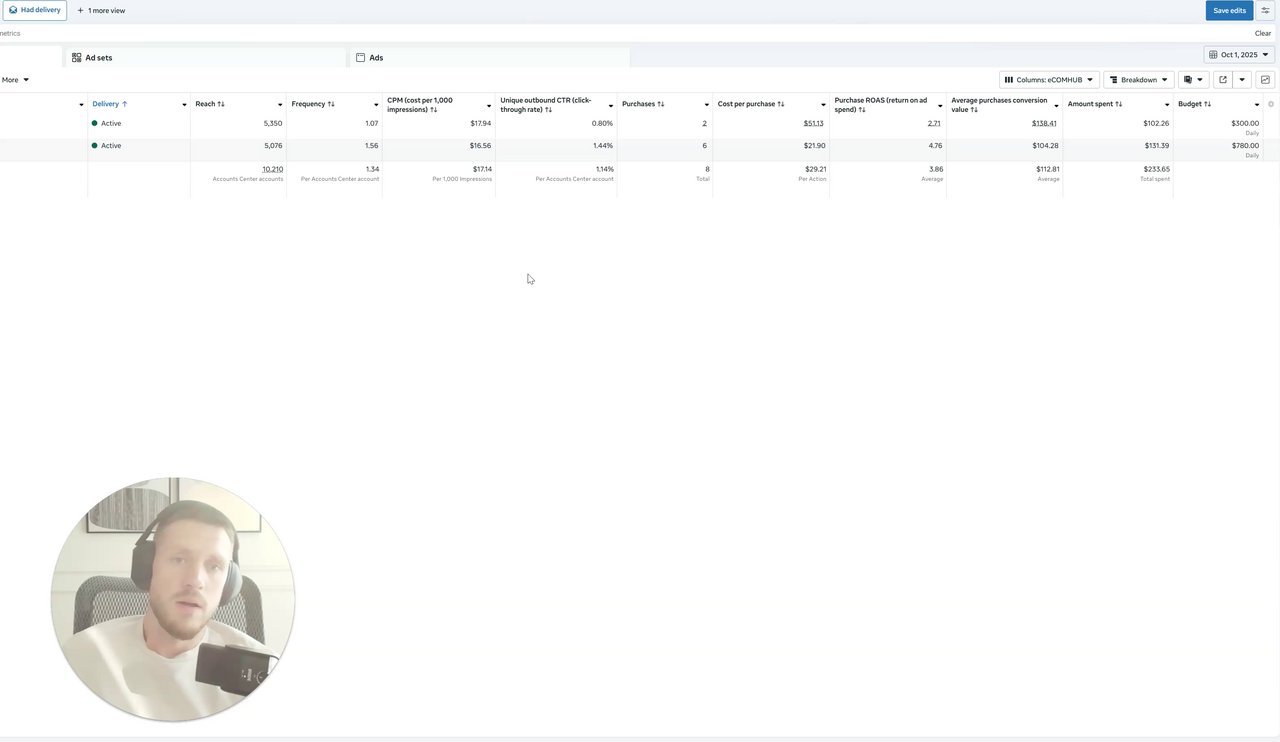
Task: Open the Oct 1, 2025 date picker
Action: click(x=1239, y=55)
